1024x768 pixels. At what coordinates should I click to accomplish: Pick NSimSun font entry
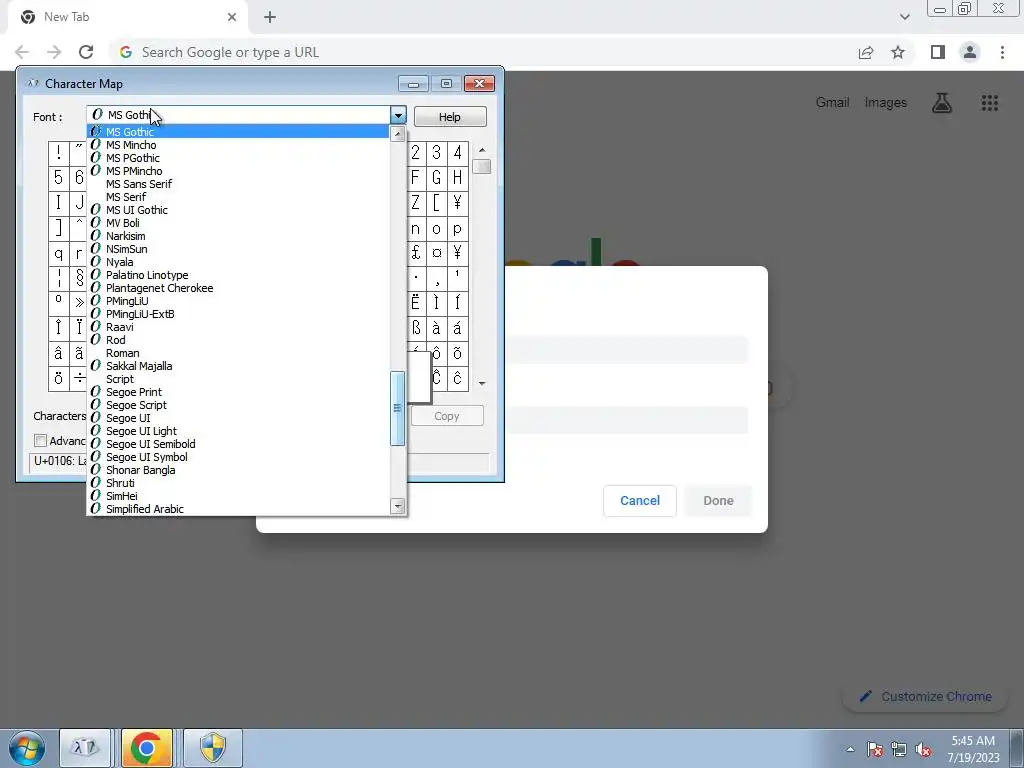[x=238, y=249]
